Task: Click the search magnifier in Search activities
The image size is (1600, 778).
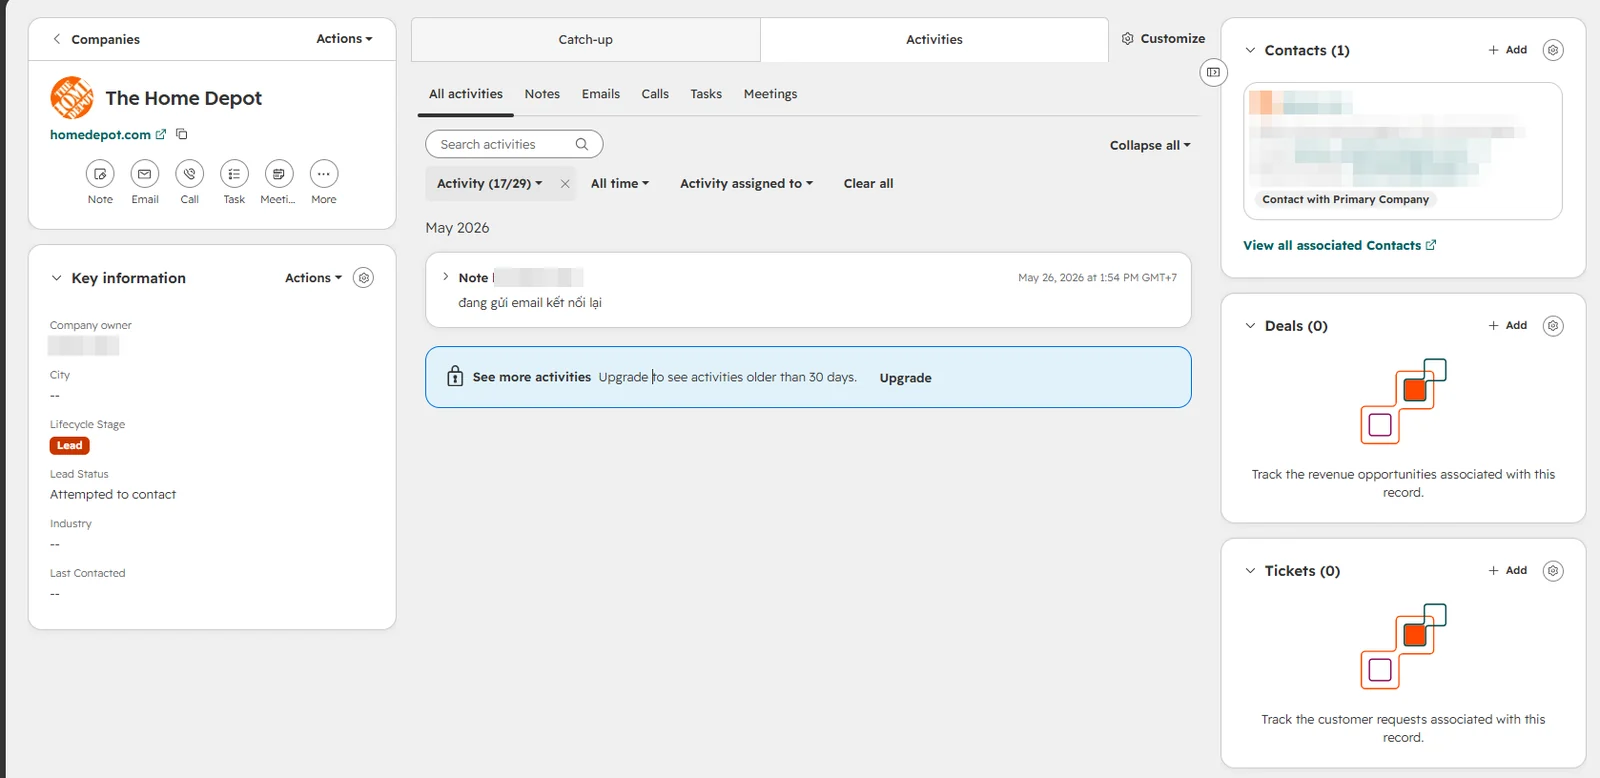Action: 582,144
